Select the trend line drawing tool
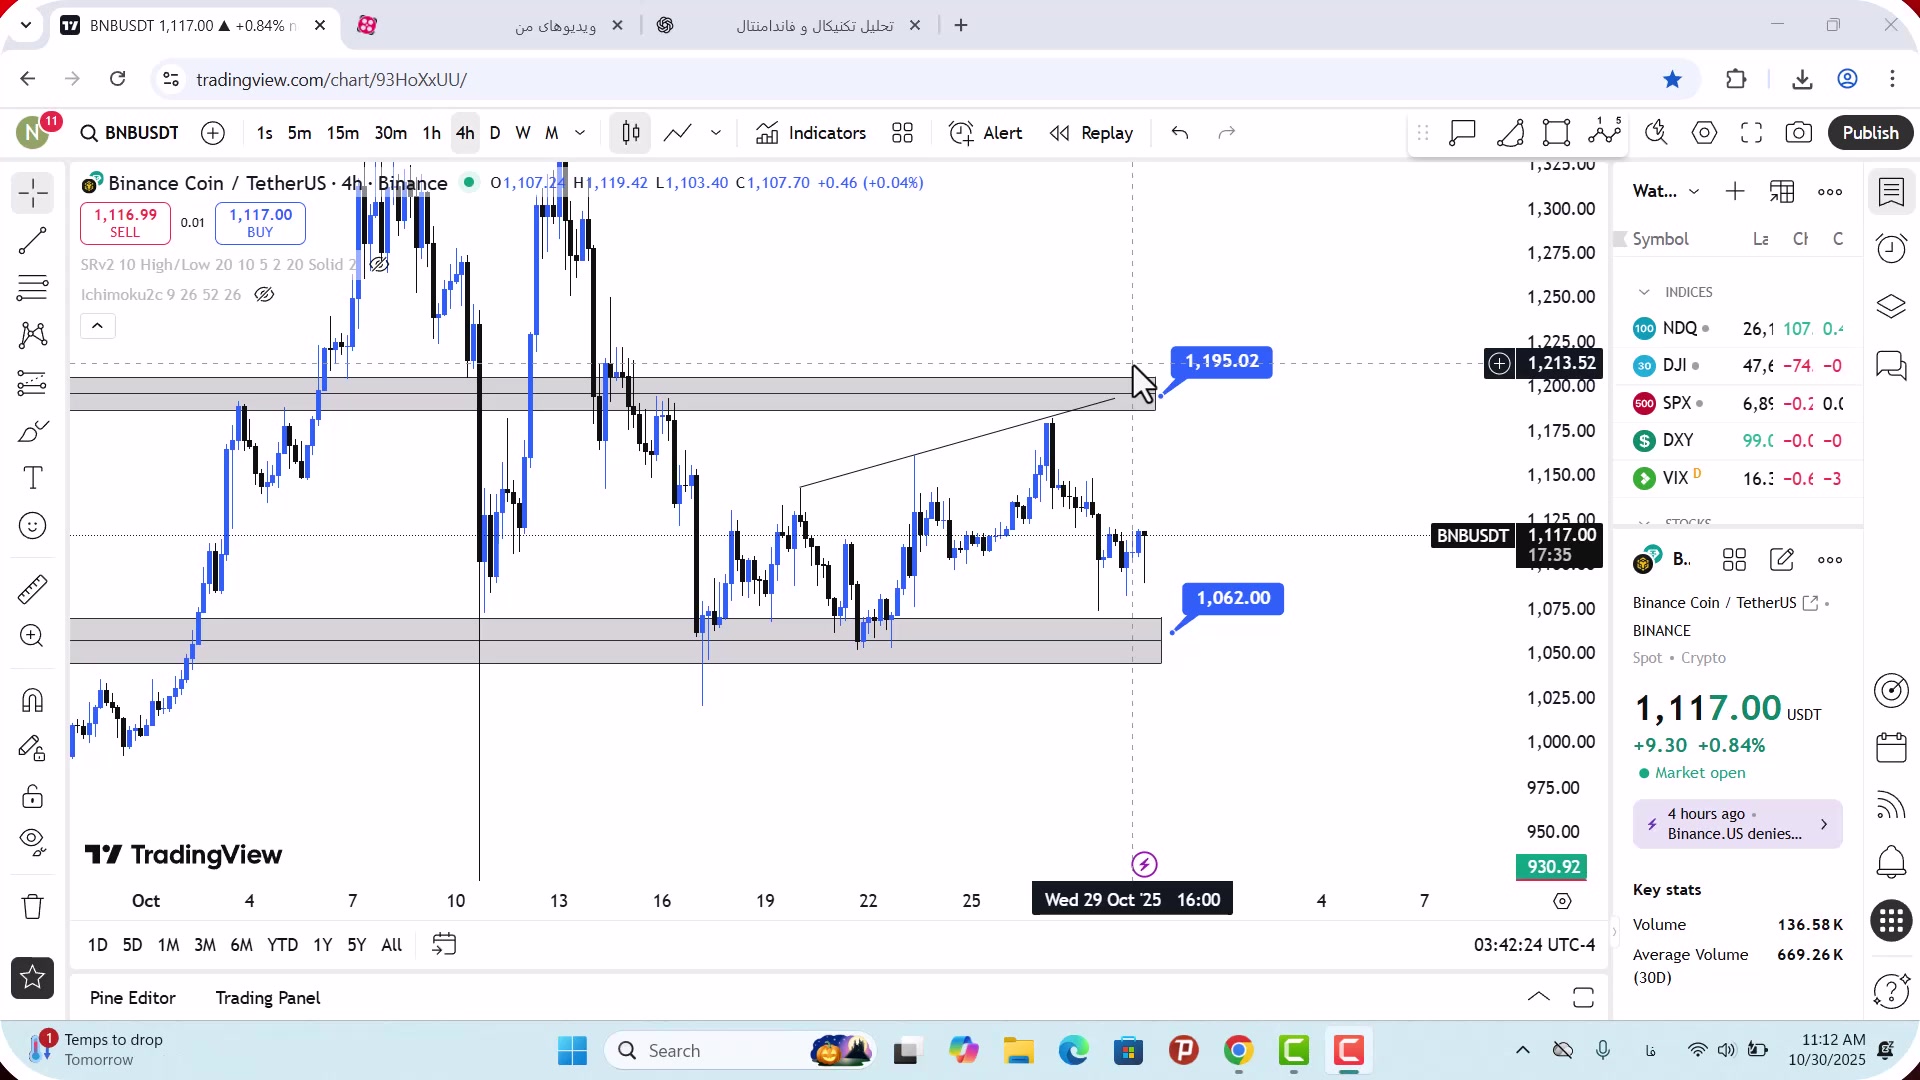This screenshot has height=1080, width=1920. (x=33, y=241)
